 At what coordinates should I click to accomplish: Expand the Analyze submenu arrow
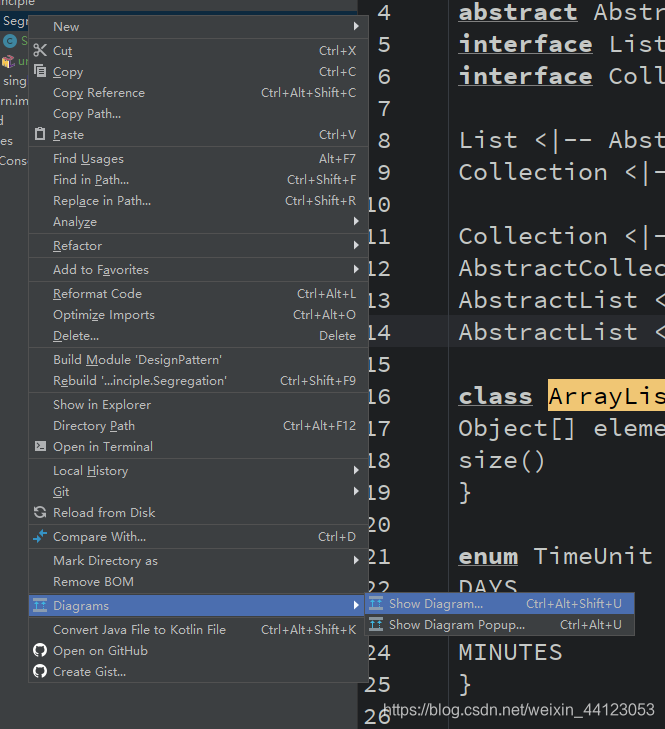(356, 221)
